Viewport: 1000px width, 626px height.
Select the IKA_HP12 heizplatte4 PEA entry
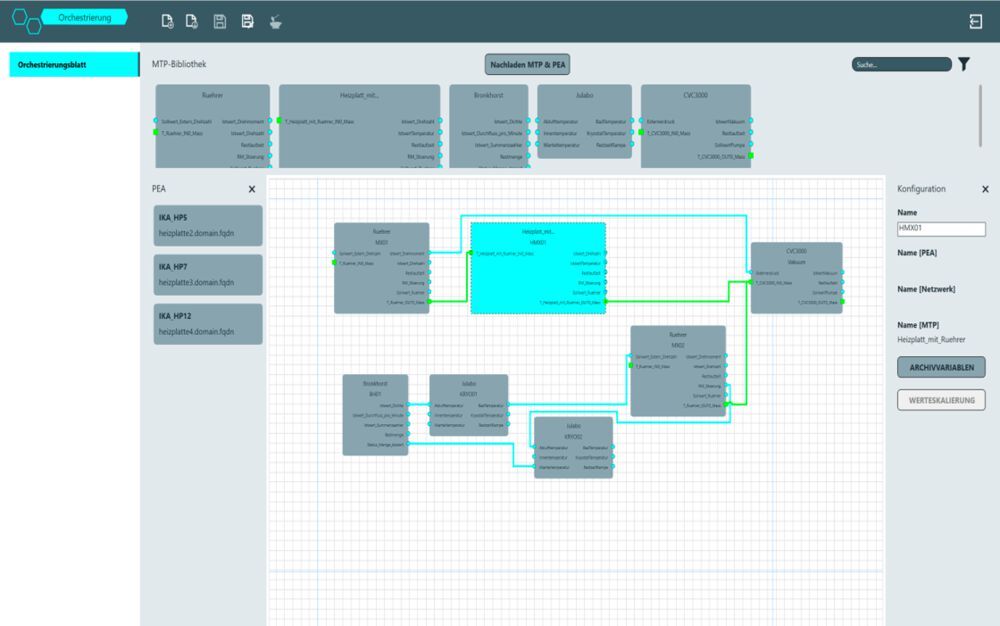pos(208,324)
